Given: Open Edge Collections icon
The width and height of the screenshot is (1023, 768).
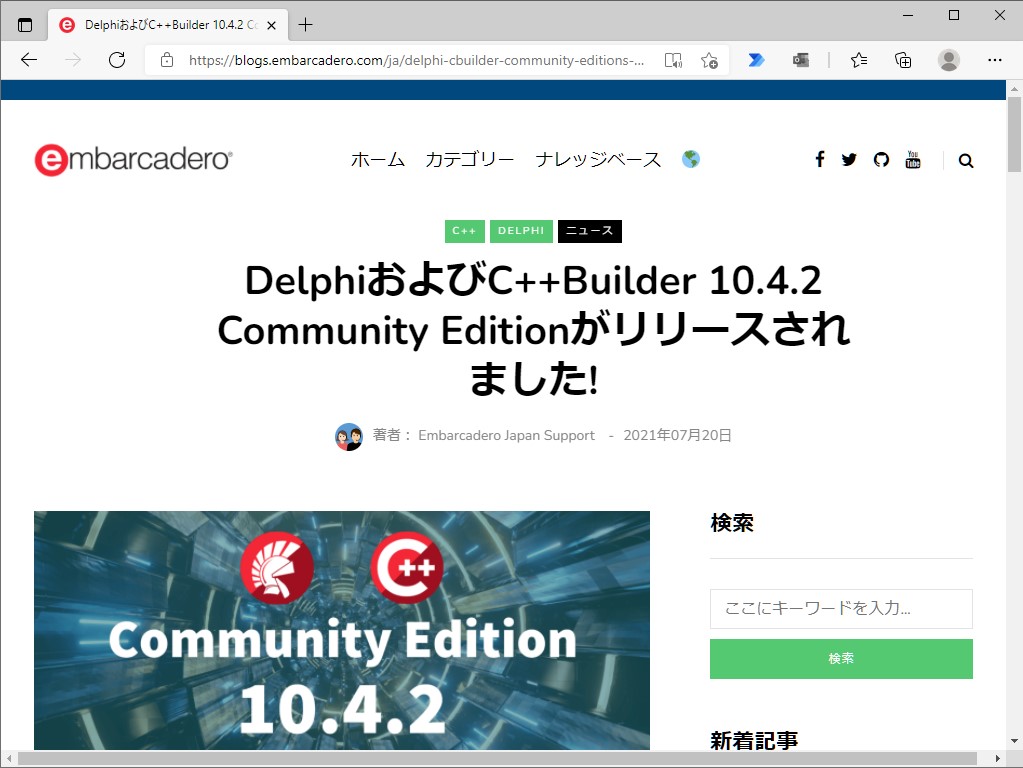Looking at the screenshot, I should (902, 60).
